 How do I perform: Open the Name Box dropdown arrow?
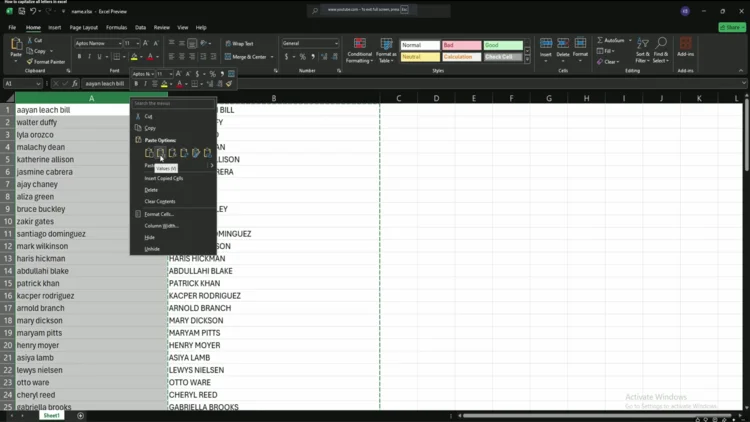click(38, 84)
